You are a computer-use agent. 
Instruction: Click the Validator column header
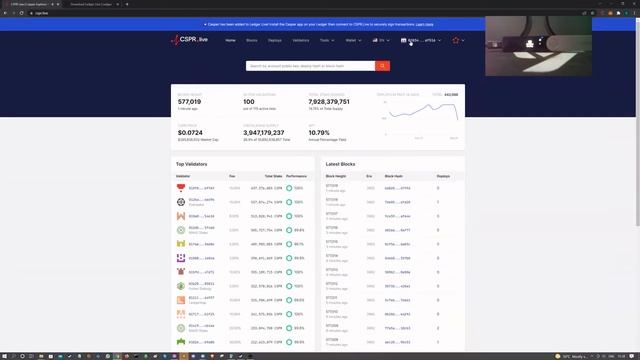[x=183, y=176]
